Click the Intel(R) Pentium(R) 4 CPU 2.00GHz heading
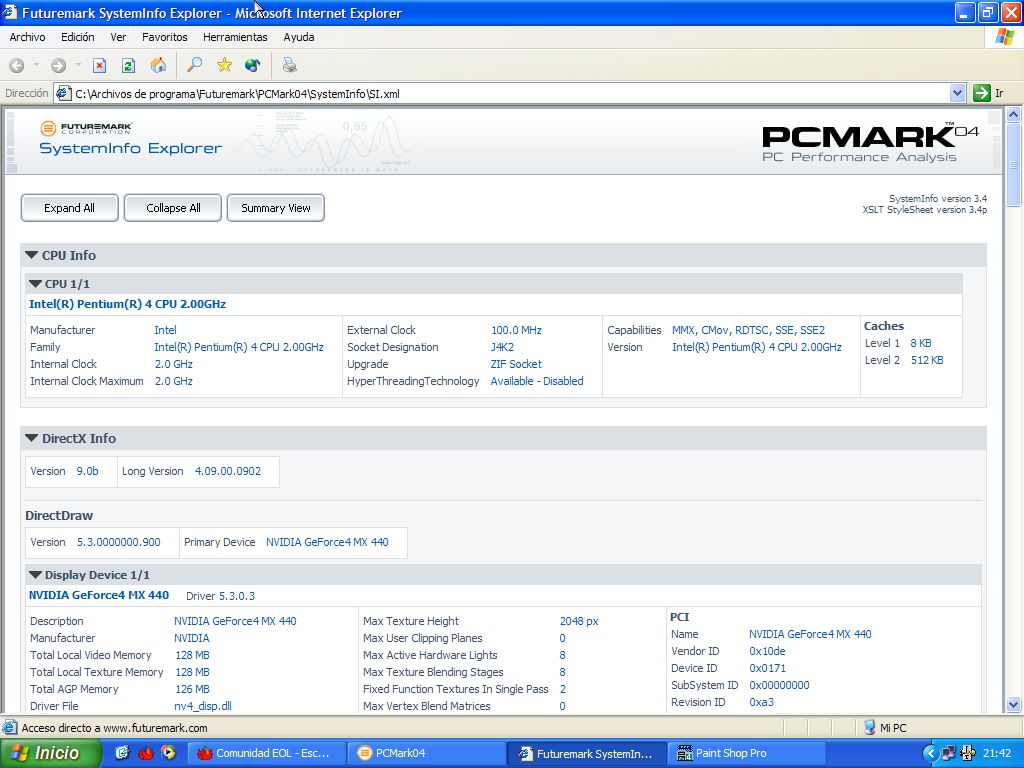 127,304
